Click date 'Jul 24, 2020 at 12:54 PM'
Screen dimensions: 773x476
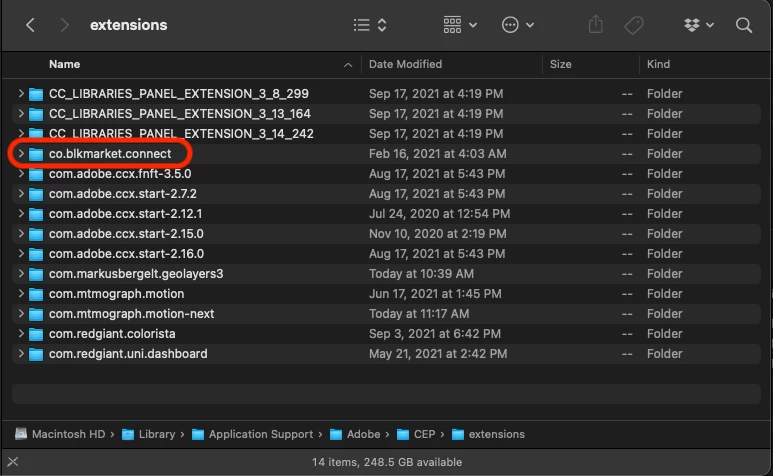pyautogui.click(x=439, y=214)
